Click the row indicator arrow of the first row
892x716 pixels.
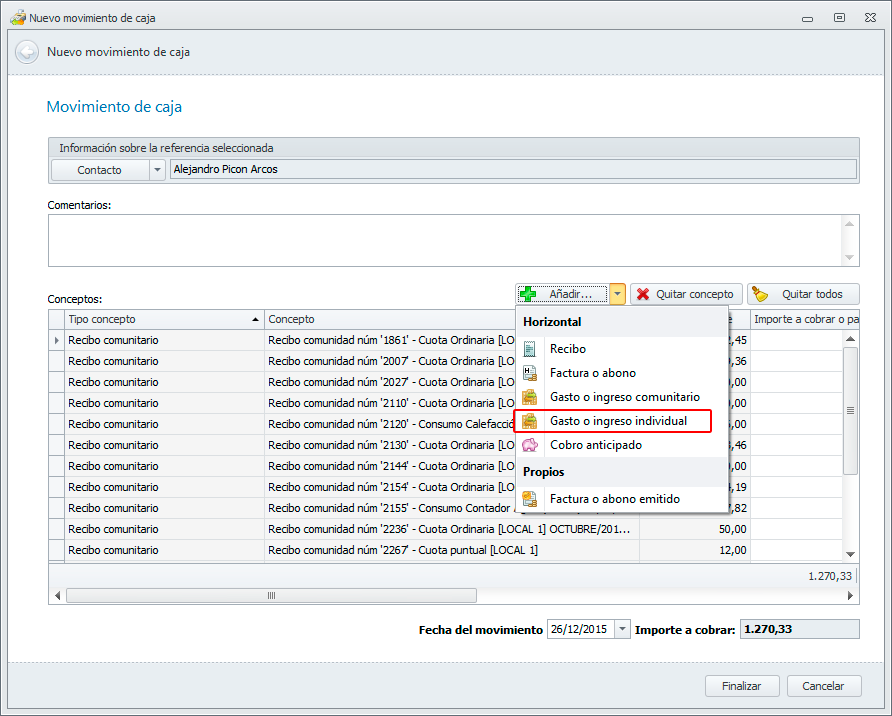(x=56, y=340)
